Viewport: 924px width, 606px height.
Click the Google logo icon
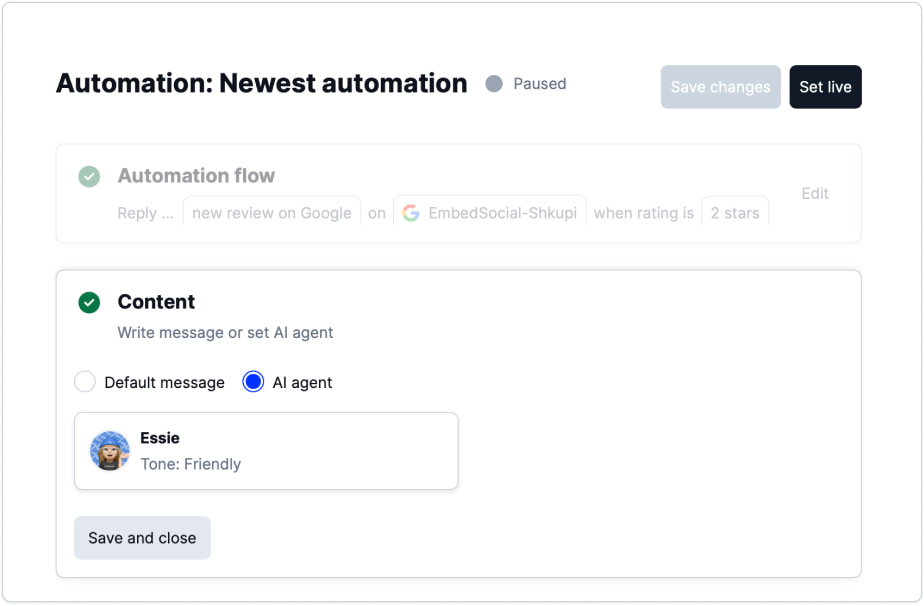(x=410, y=213)
